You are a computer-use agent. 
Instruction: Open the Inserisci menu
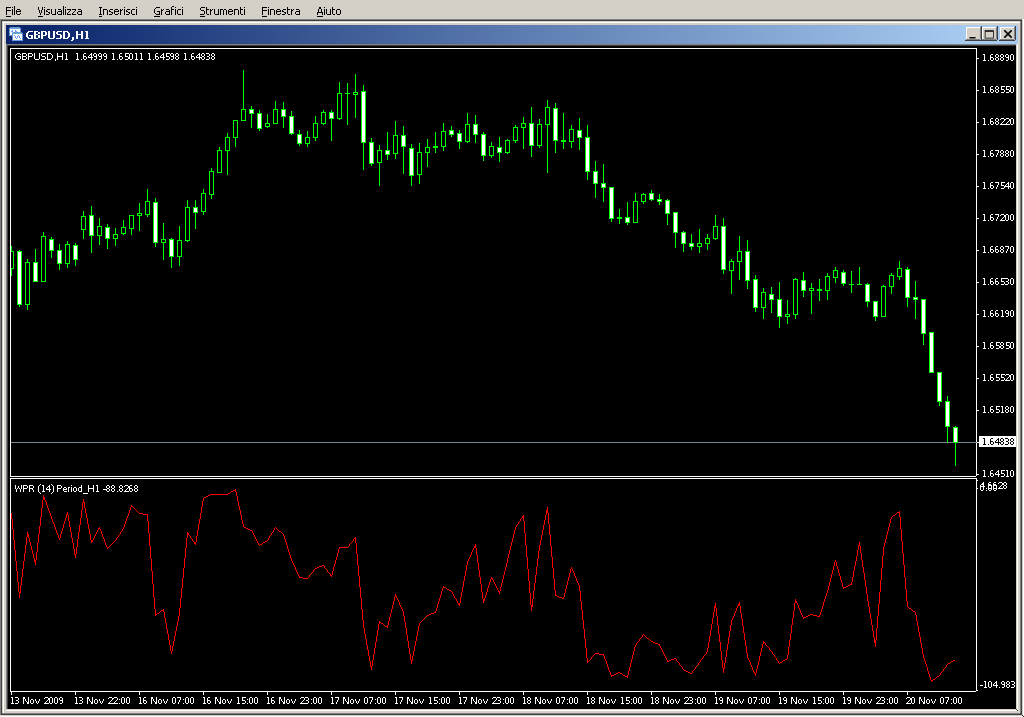coord(118,11)
